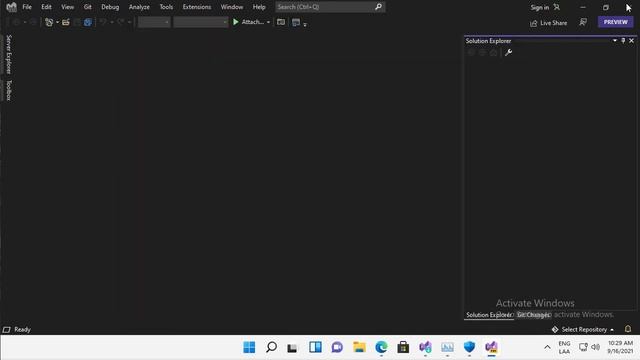Open the Toolbox side tab
Image resolution: width=640 pixels, height=360 pixels.
pyautogui.click(x=9, y=90)
